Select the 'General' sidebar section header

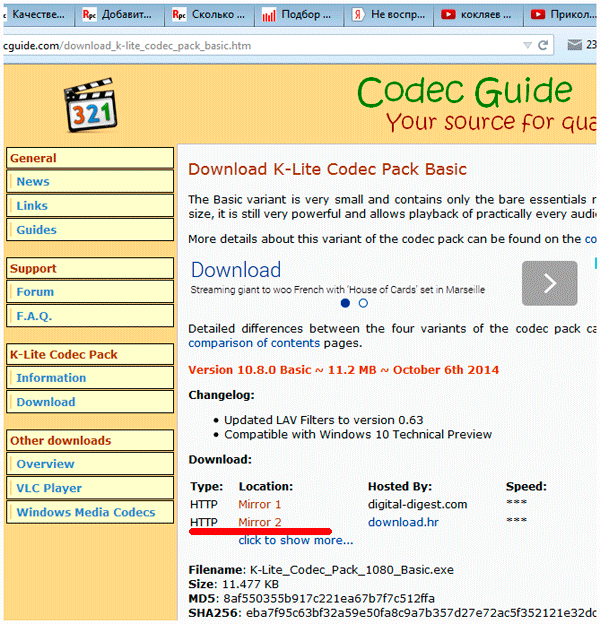click(90, 158)
